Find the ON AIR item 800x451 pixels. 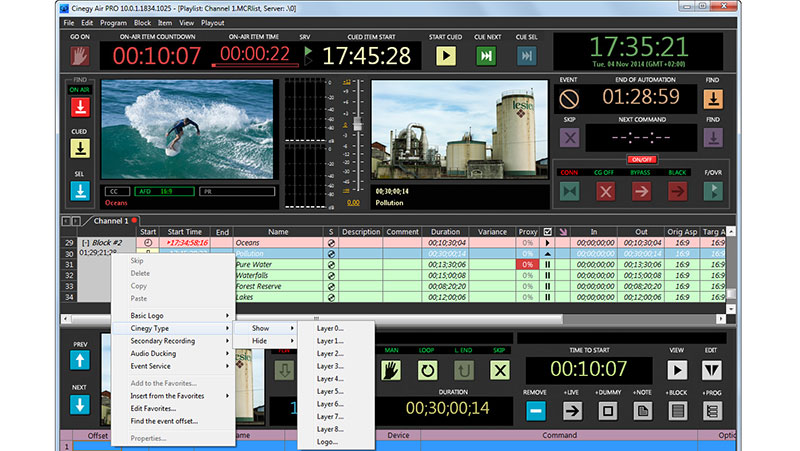[x=80, y=107]
